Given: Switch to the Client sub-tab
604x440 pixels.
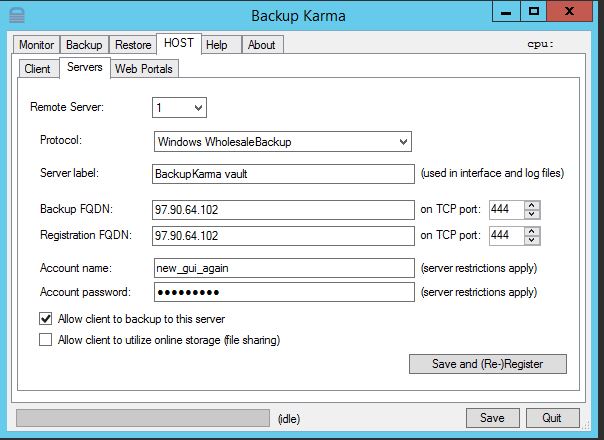Looking at the screenshot, I should click(x=37, y=69).
